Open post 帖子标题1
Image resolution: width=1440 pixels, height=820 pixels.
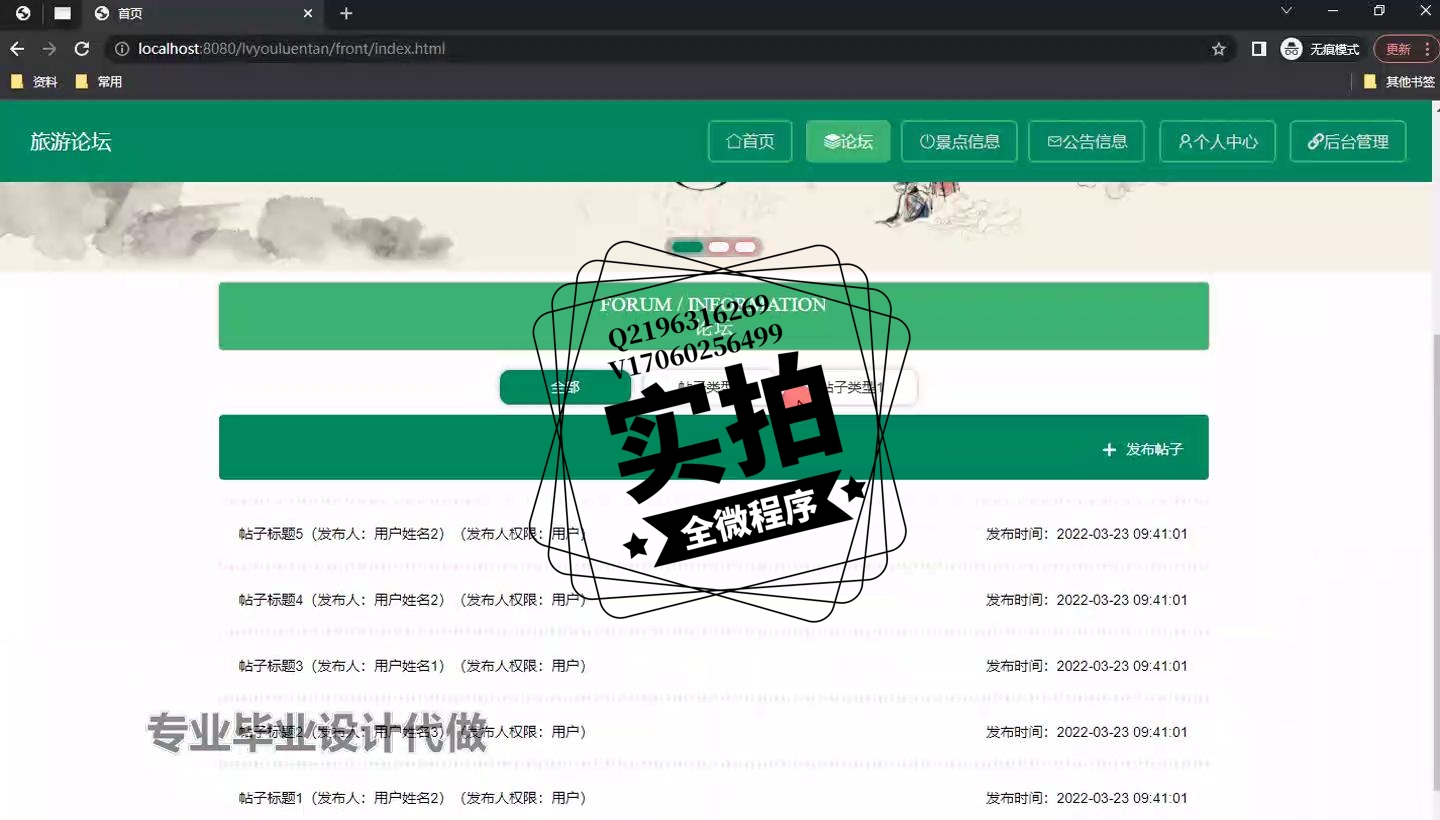(x=412, y=798)
